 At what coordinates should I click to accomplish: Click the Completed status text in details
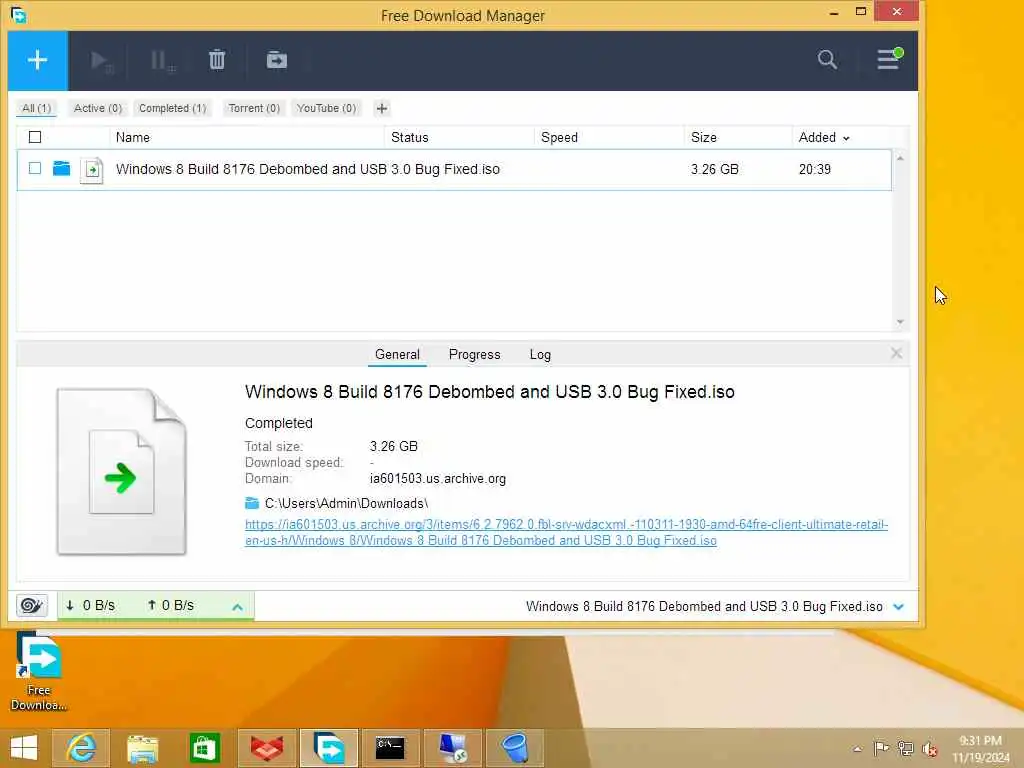(x=279, y=423)
